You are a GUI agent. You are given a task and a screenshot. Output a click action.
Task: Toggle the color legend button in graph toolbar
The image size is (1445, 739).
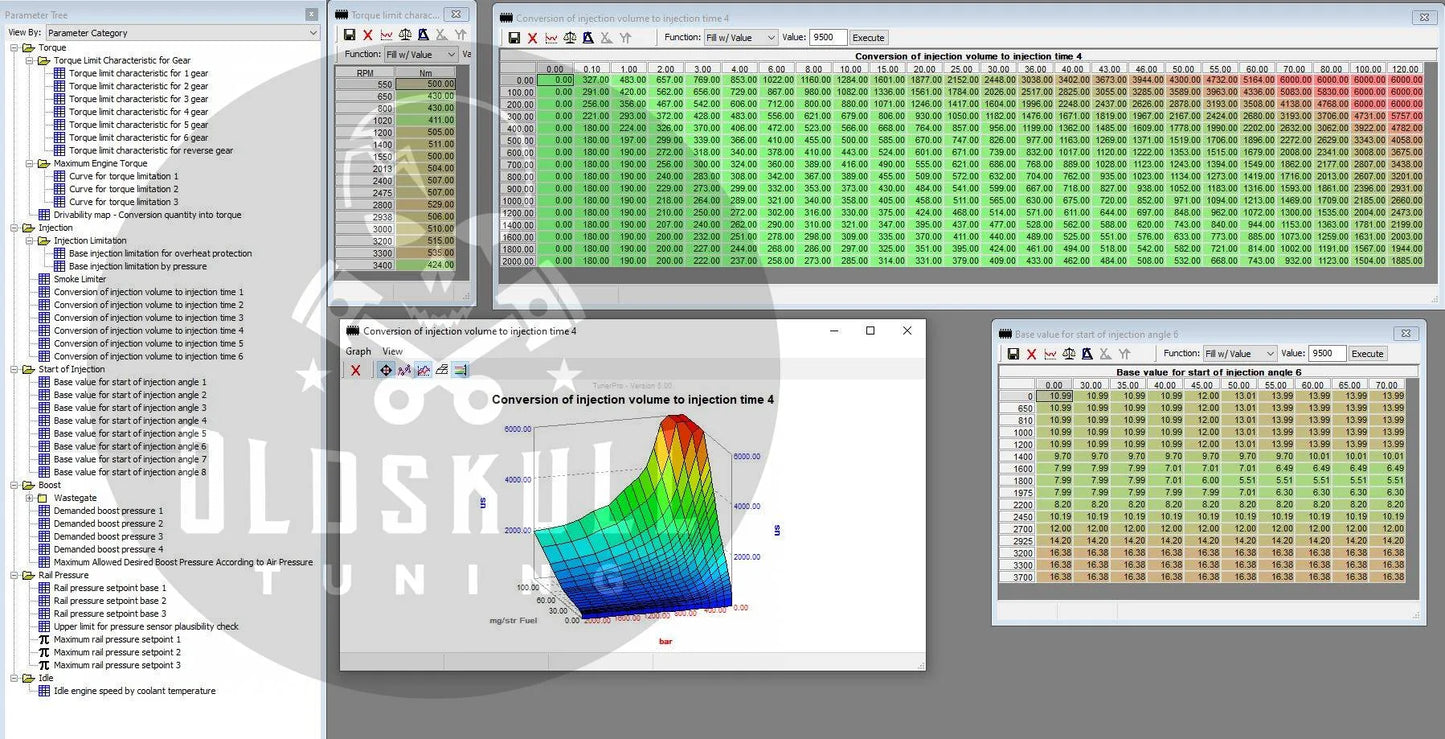pyautogui.click(x=460, y=370)
